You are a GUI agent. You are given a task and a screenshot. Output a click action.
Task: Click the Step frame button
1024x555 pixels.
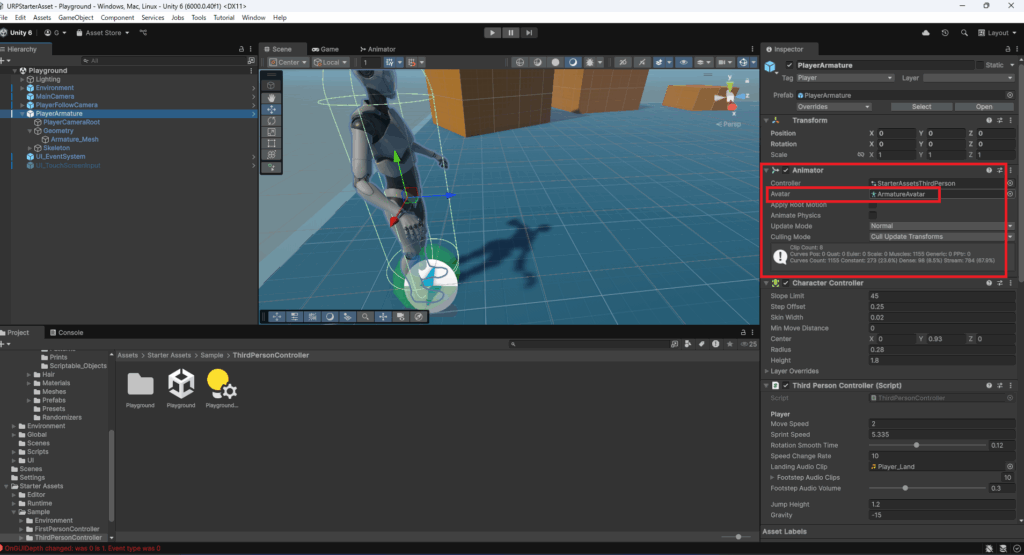coord(529,33)
